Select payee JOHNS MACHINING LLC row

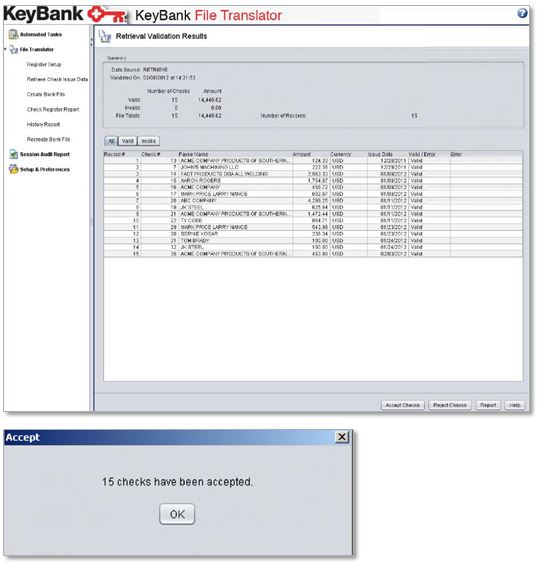[313, 167]
